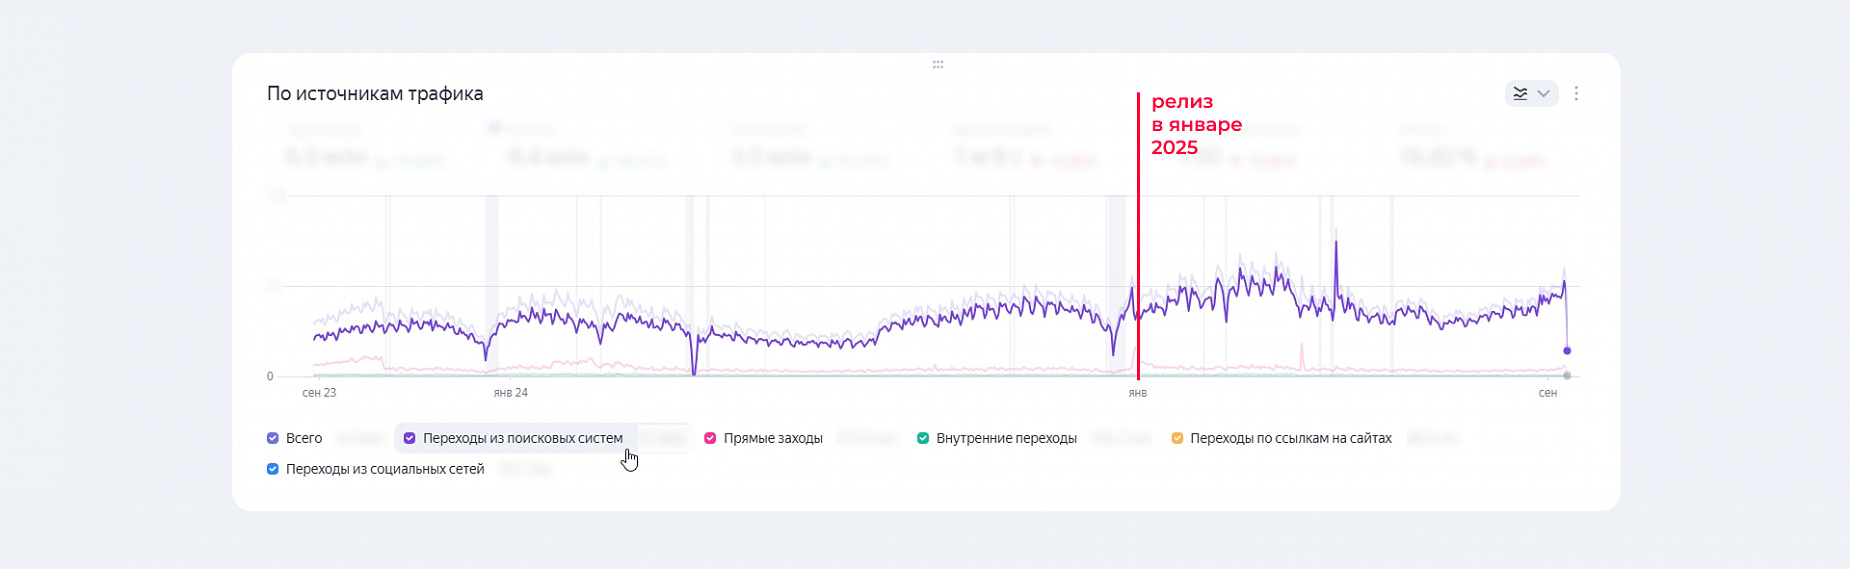Click the purple endpoint dot on chart

pos(1567,351)
